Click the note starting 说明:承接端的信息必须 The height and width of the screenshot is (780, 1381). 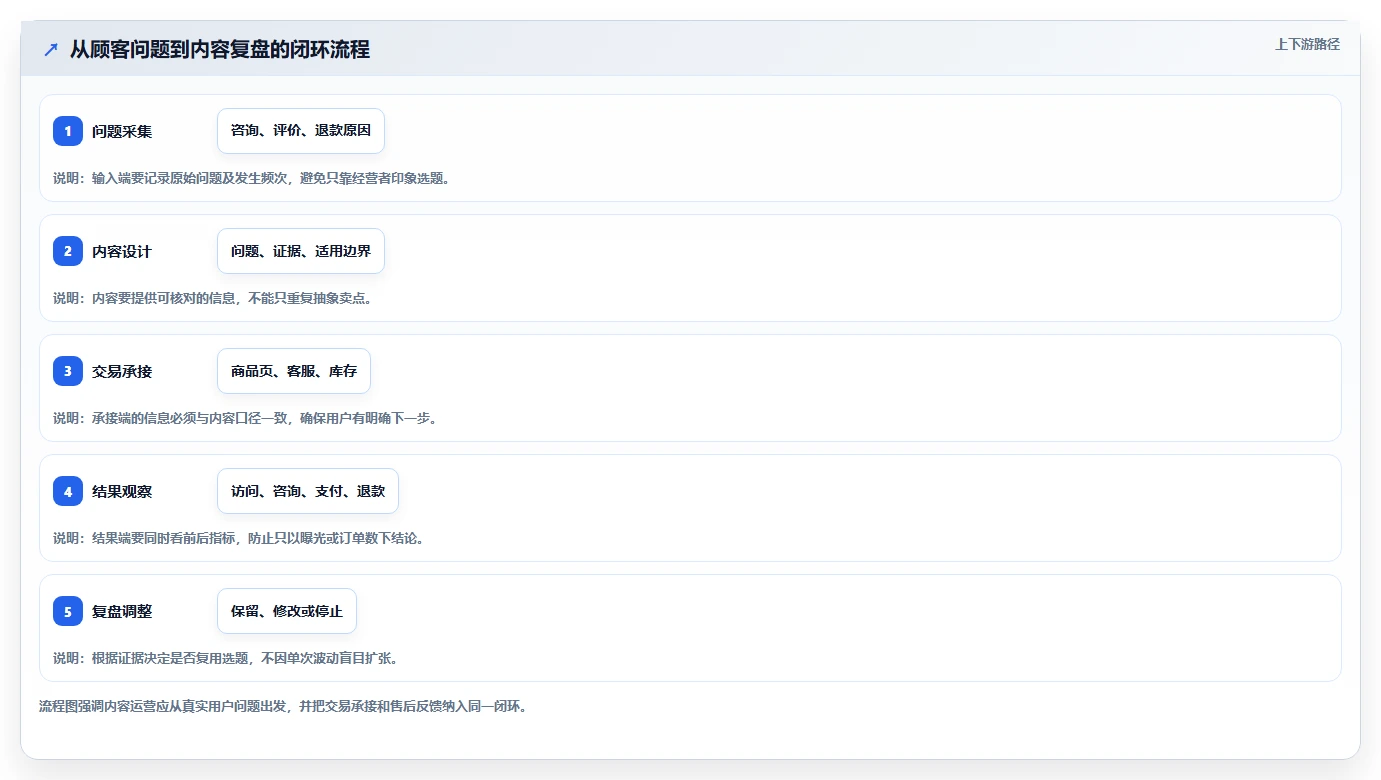pyautogui.click(x=245, y=418)
